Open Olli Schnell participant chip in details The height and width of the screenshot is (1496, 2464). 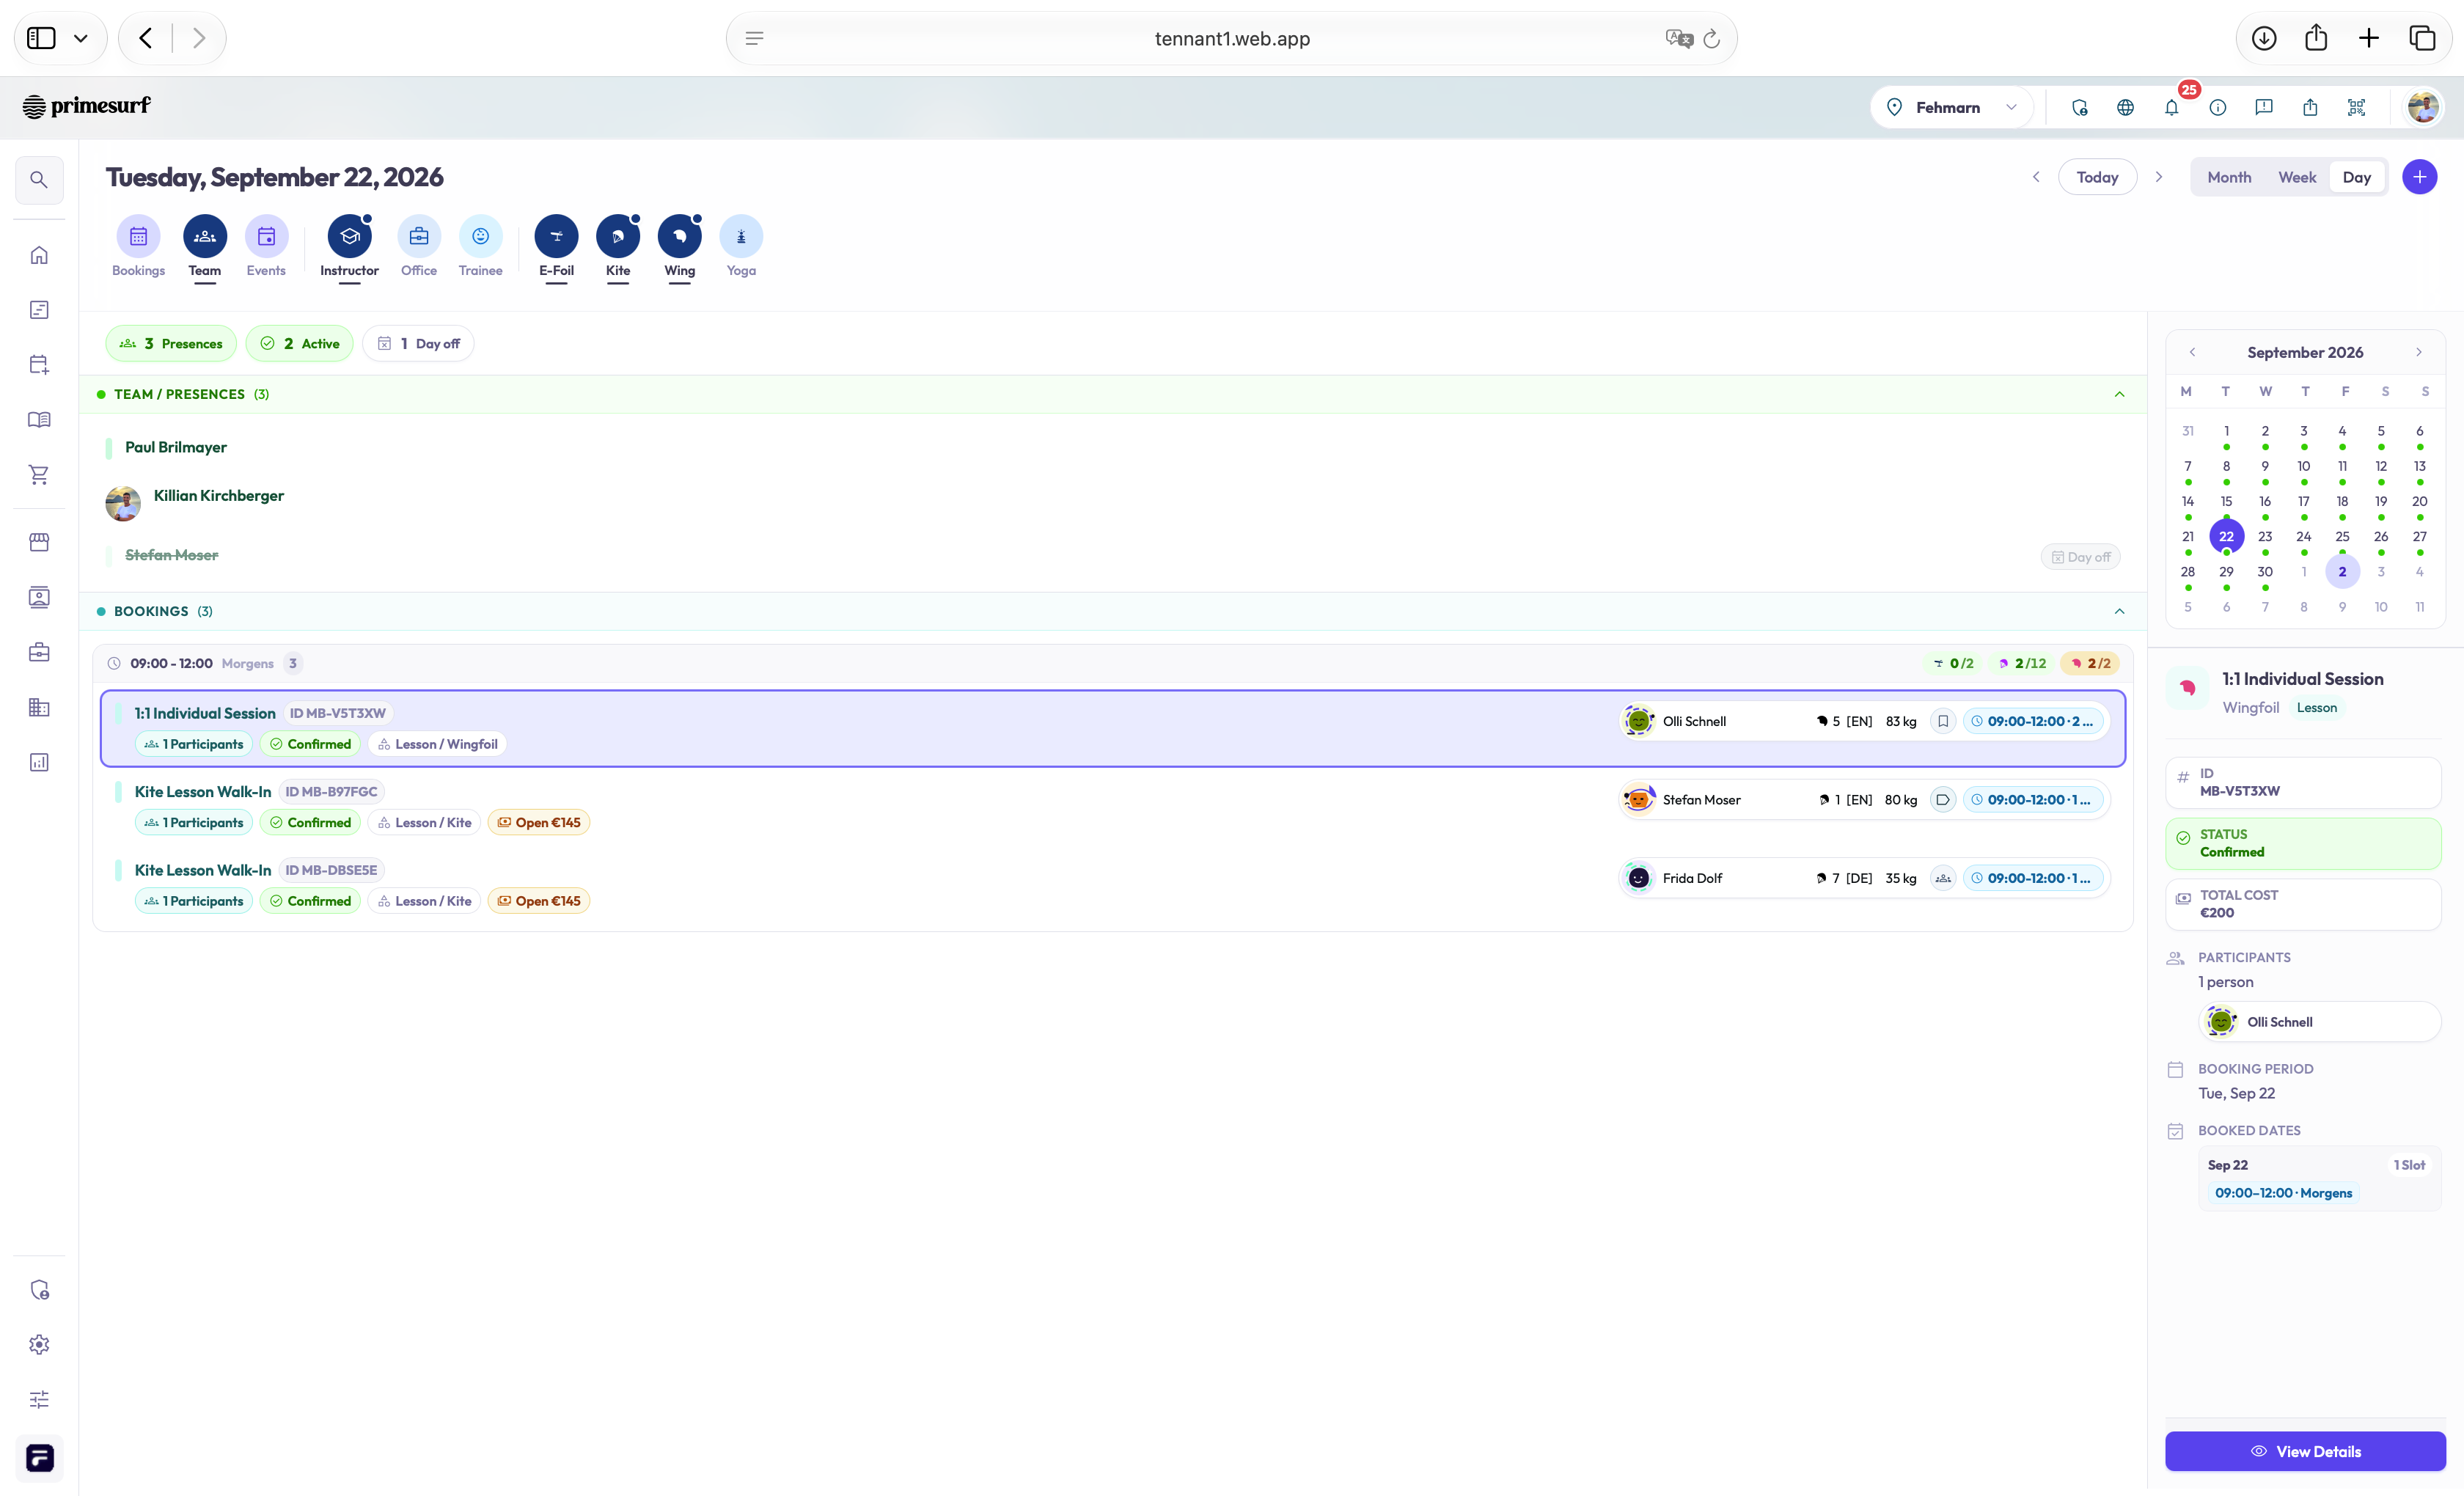coord(2319,1022)
